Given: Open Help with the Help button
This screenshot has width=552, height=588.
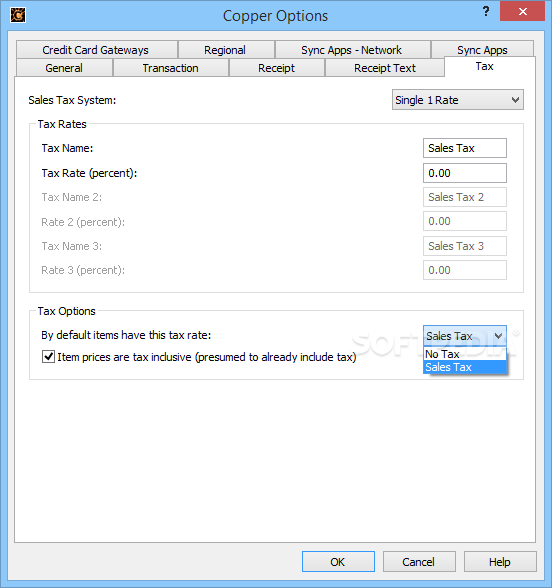Looking at the screenshot, I should [x=500, y=561].
